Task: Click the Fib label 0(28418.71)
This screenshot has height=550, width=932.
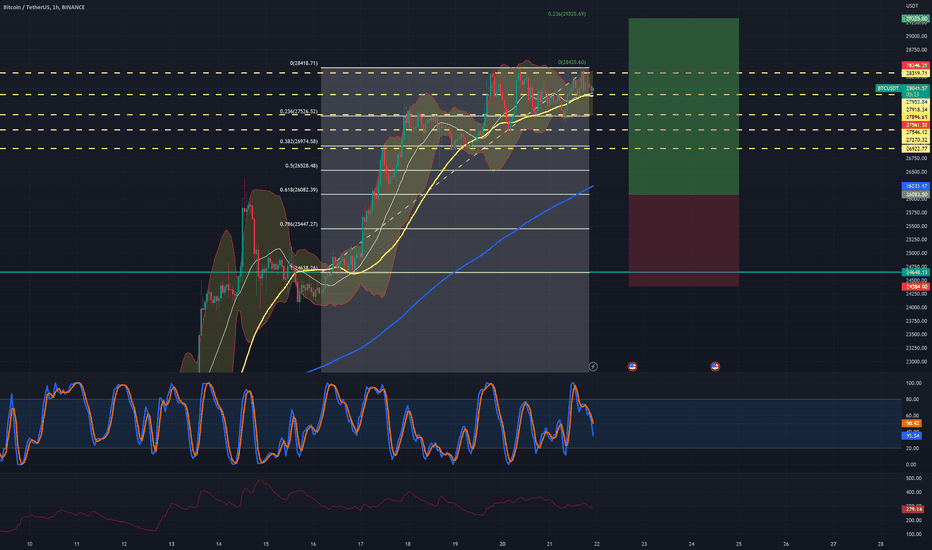Action: coord(304,63)
